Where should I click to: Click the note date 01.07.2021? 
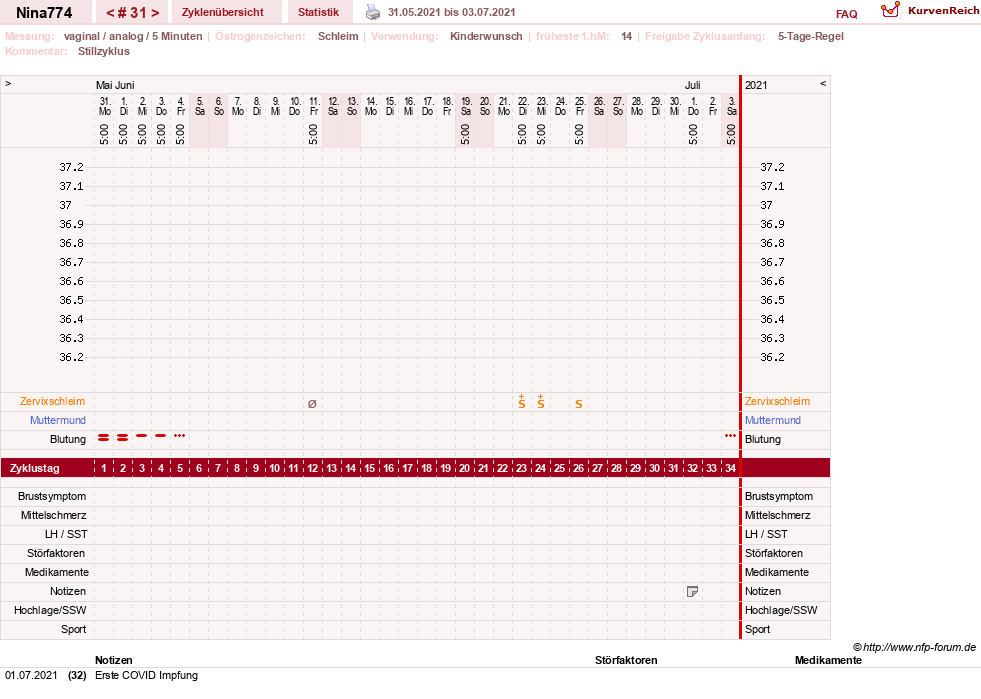[31, 675]
